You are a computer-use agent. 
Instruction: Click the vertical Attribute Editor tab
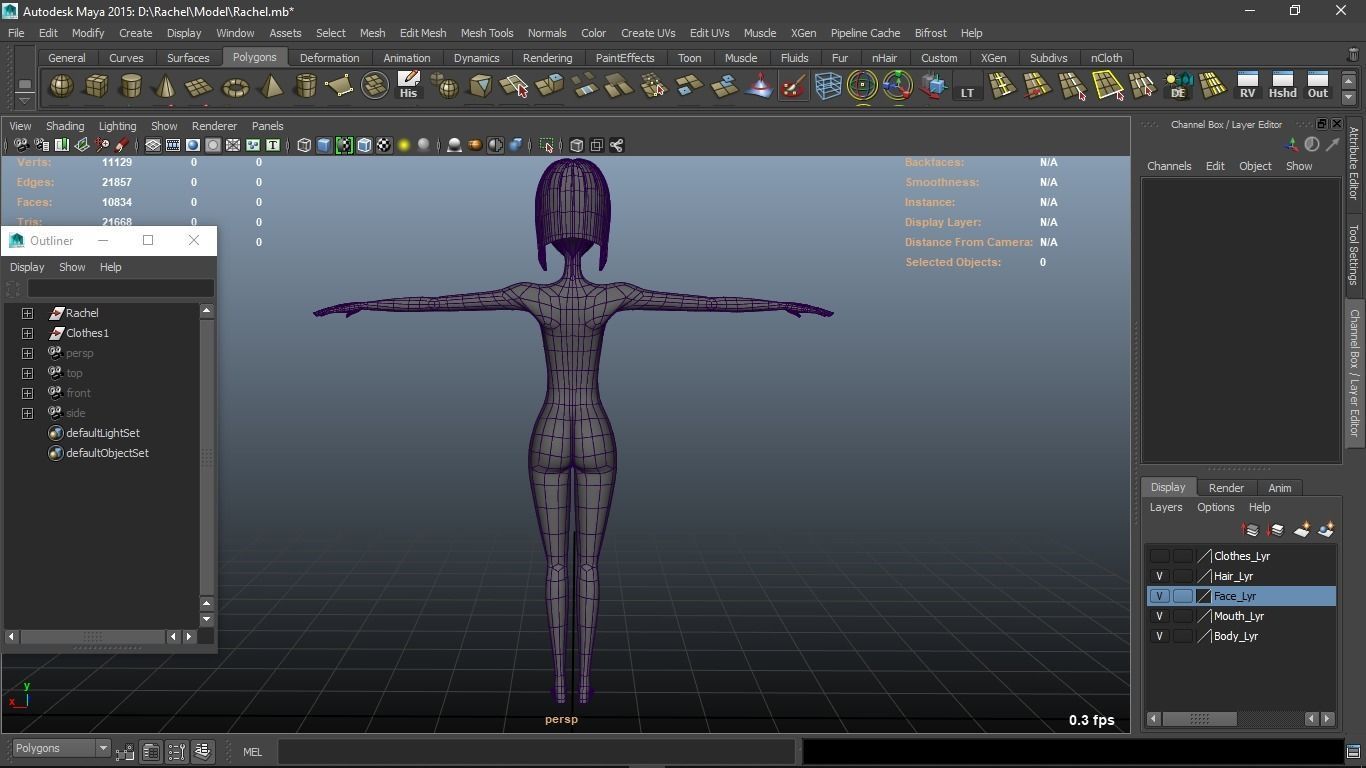tap(1354, 163)
